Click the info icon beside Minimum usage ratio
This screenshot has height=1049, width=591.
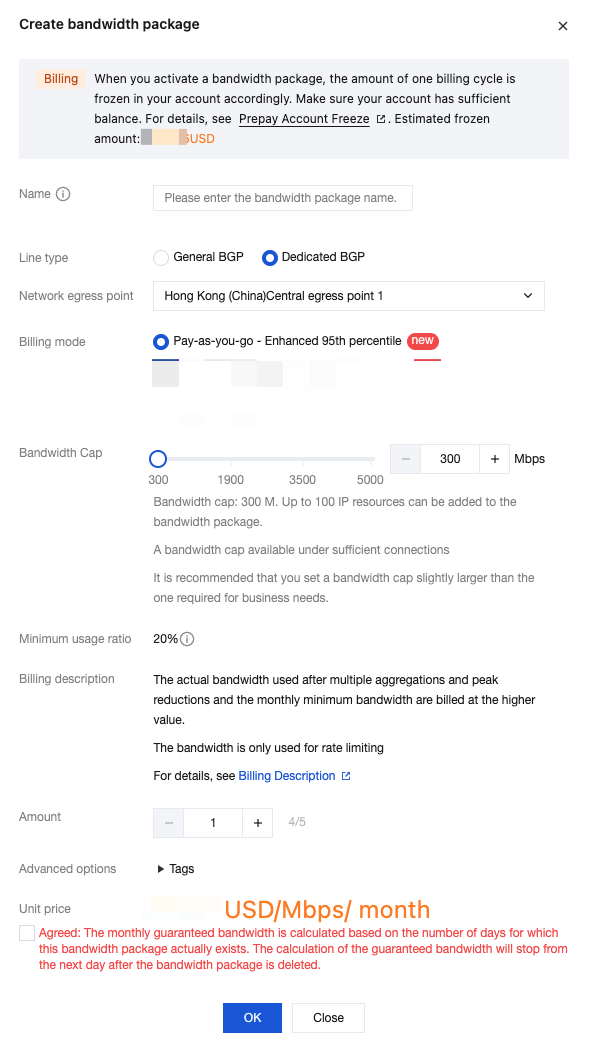coord(187,639)
